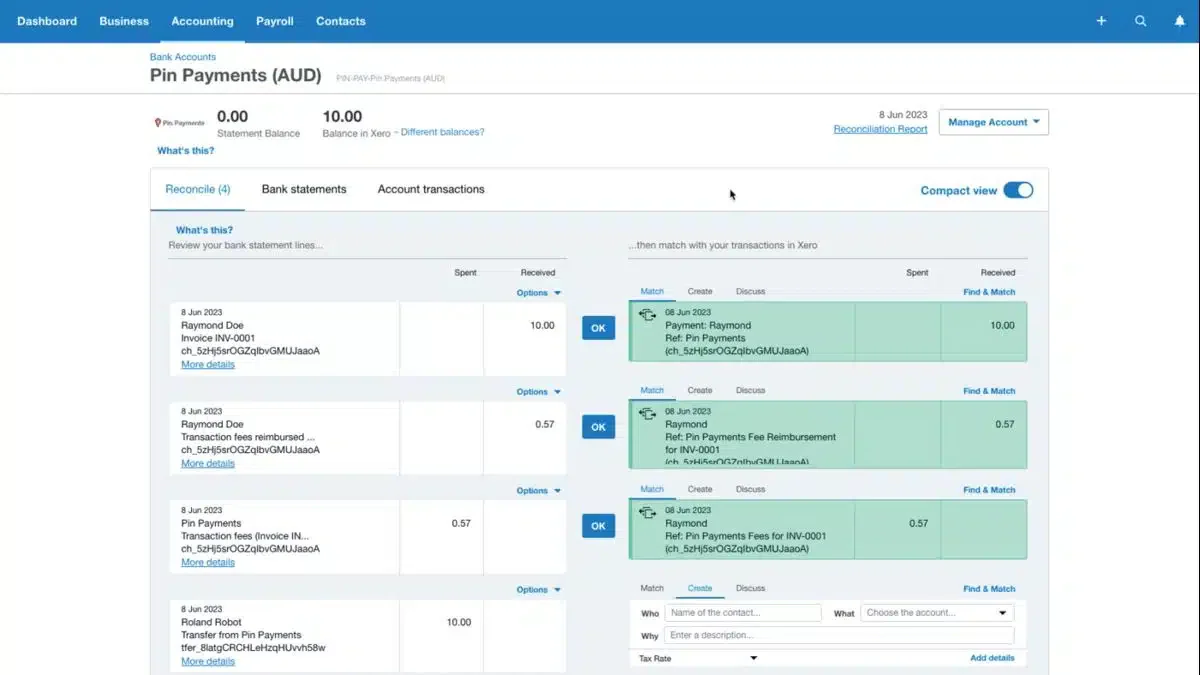Select Discuss tab for Roland Robot row
This screenshot has height=675, width=1200.
(750, 589)
